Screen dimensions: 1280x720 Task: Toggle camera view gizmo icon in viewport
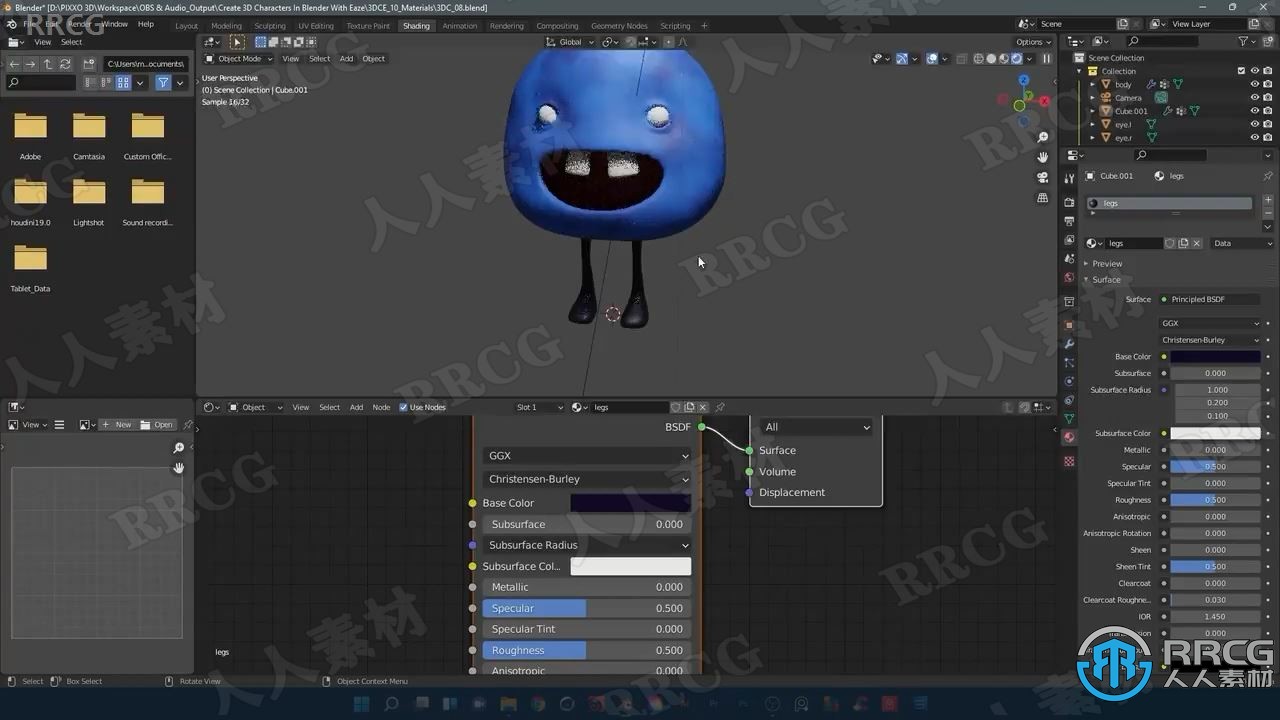coord(1043,177)
